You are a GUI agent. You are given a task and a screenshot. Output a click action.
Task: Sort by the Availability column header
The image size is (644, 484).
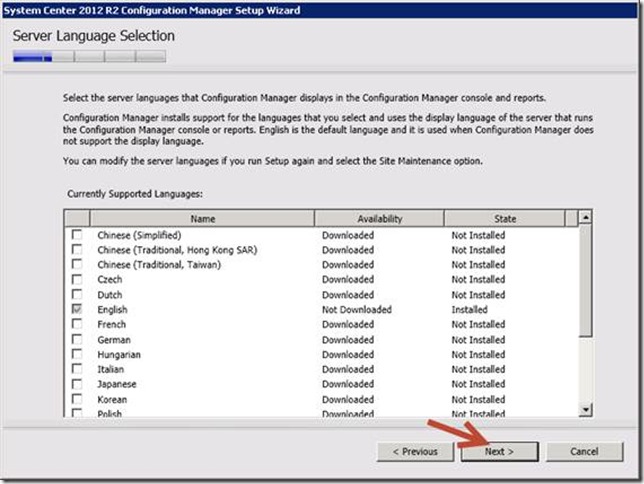(x=379, y=218)
